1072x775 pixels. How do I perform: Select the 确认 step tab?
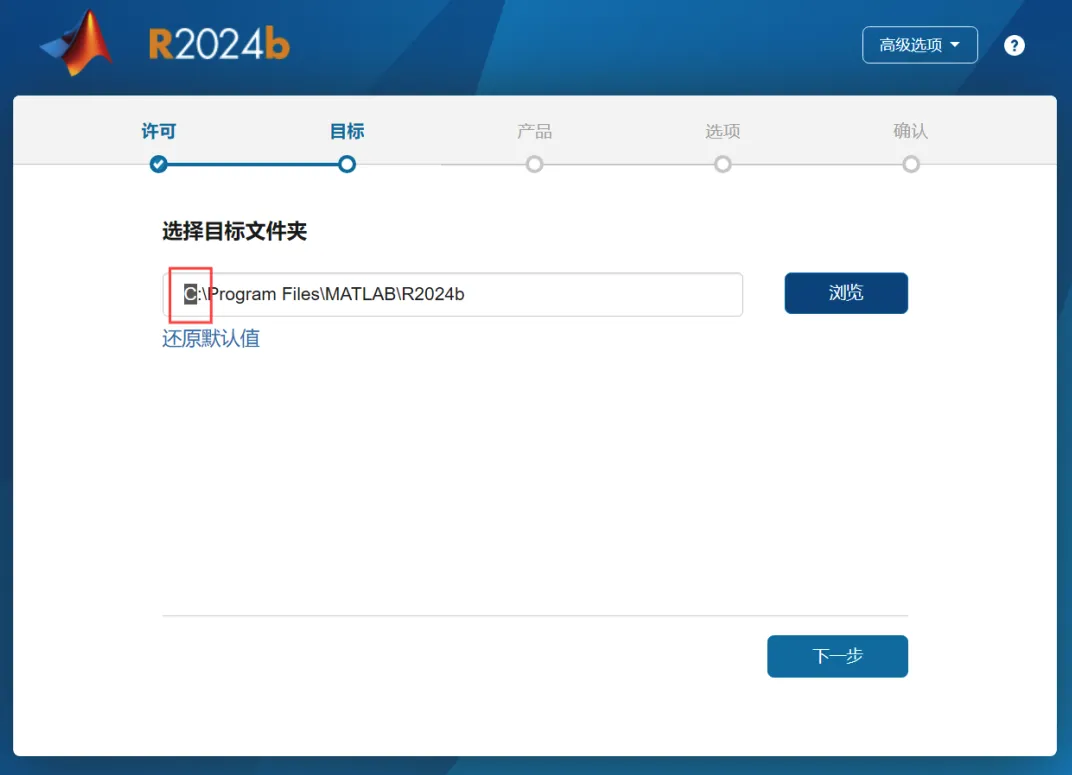[911, 131]
